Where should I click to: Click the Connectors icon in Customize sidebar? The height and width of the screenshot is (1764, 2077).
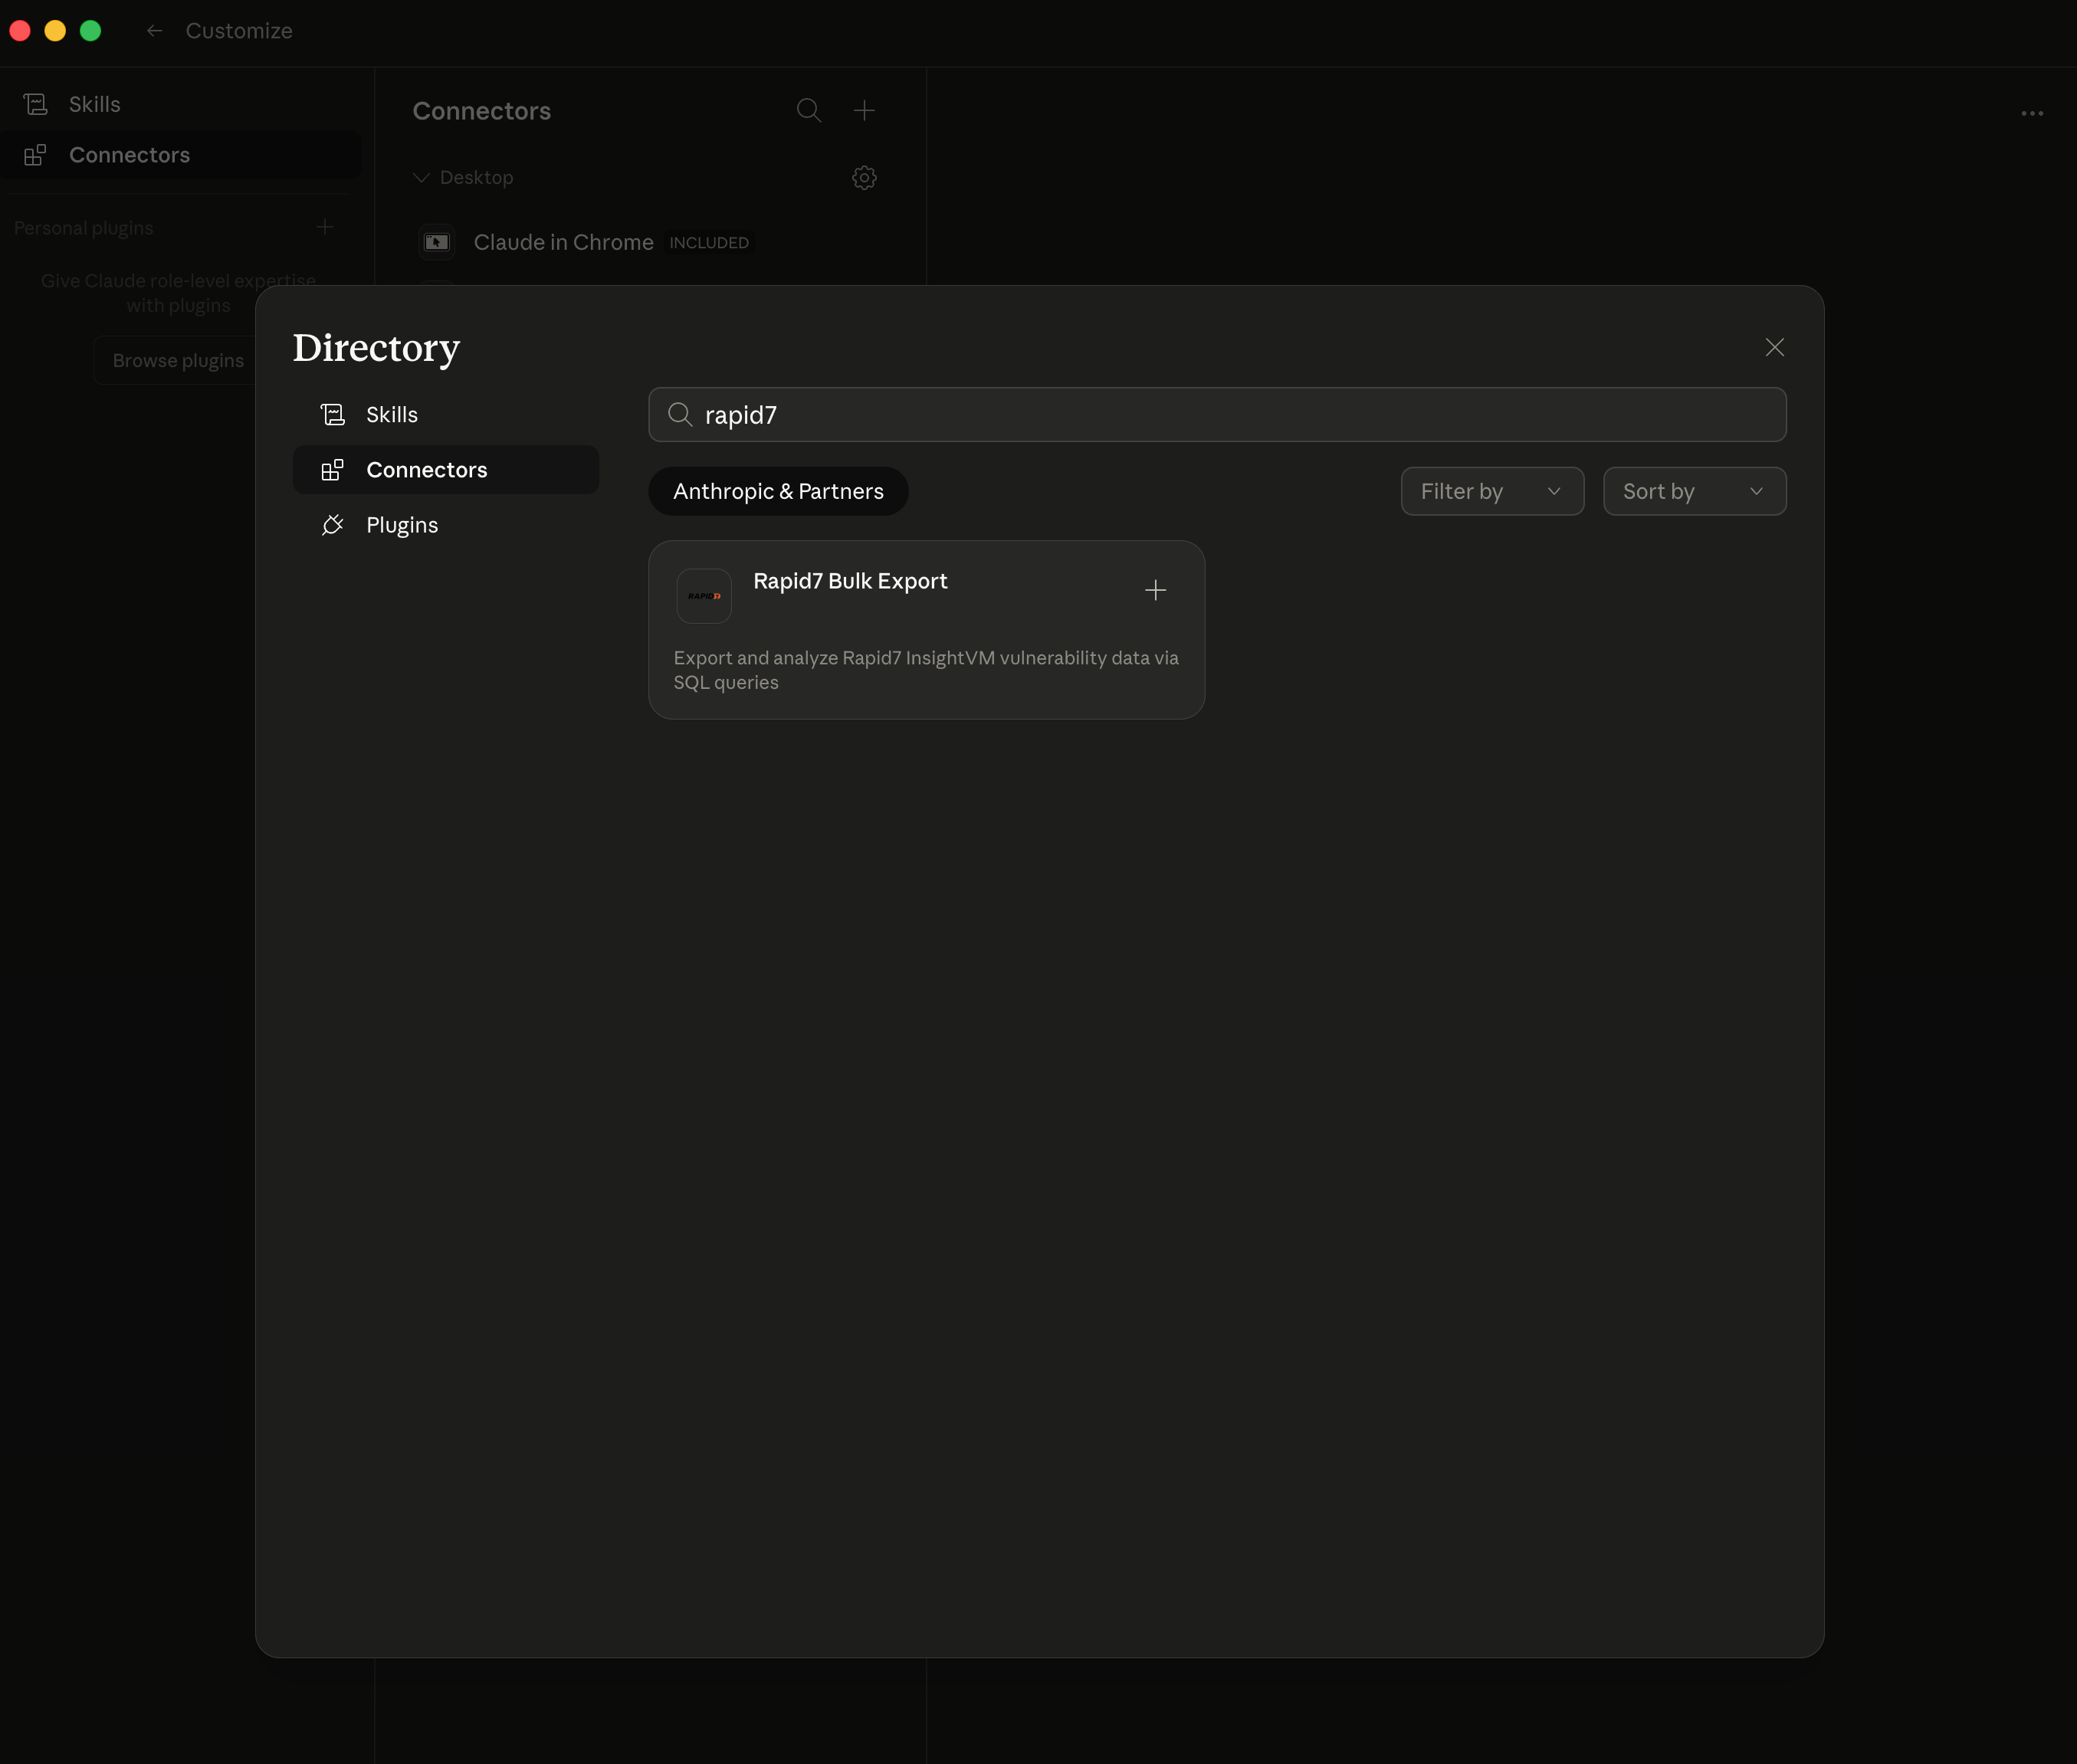(x=35, y=155)
